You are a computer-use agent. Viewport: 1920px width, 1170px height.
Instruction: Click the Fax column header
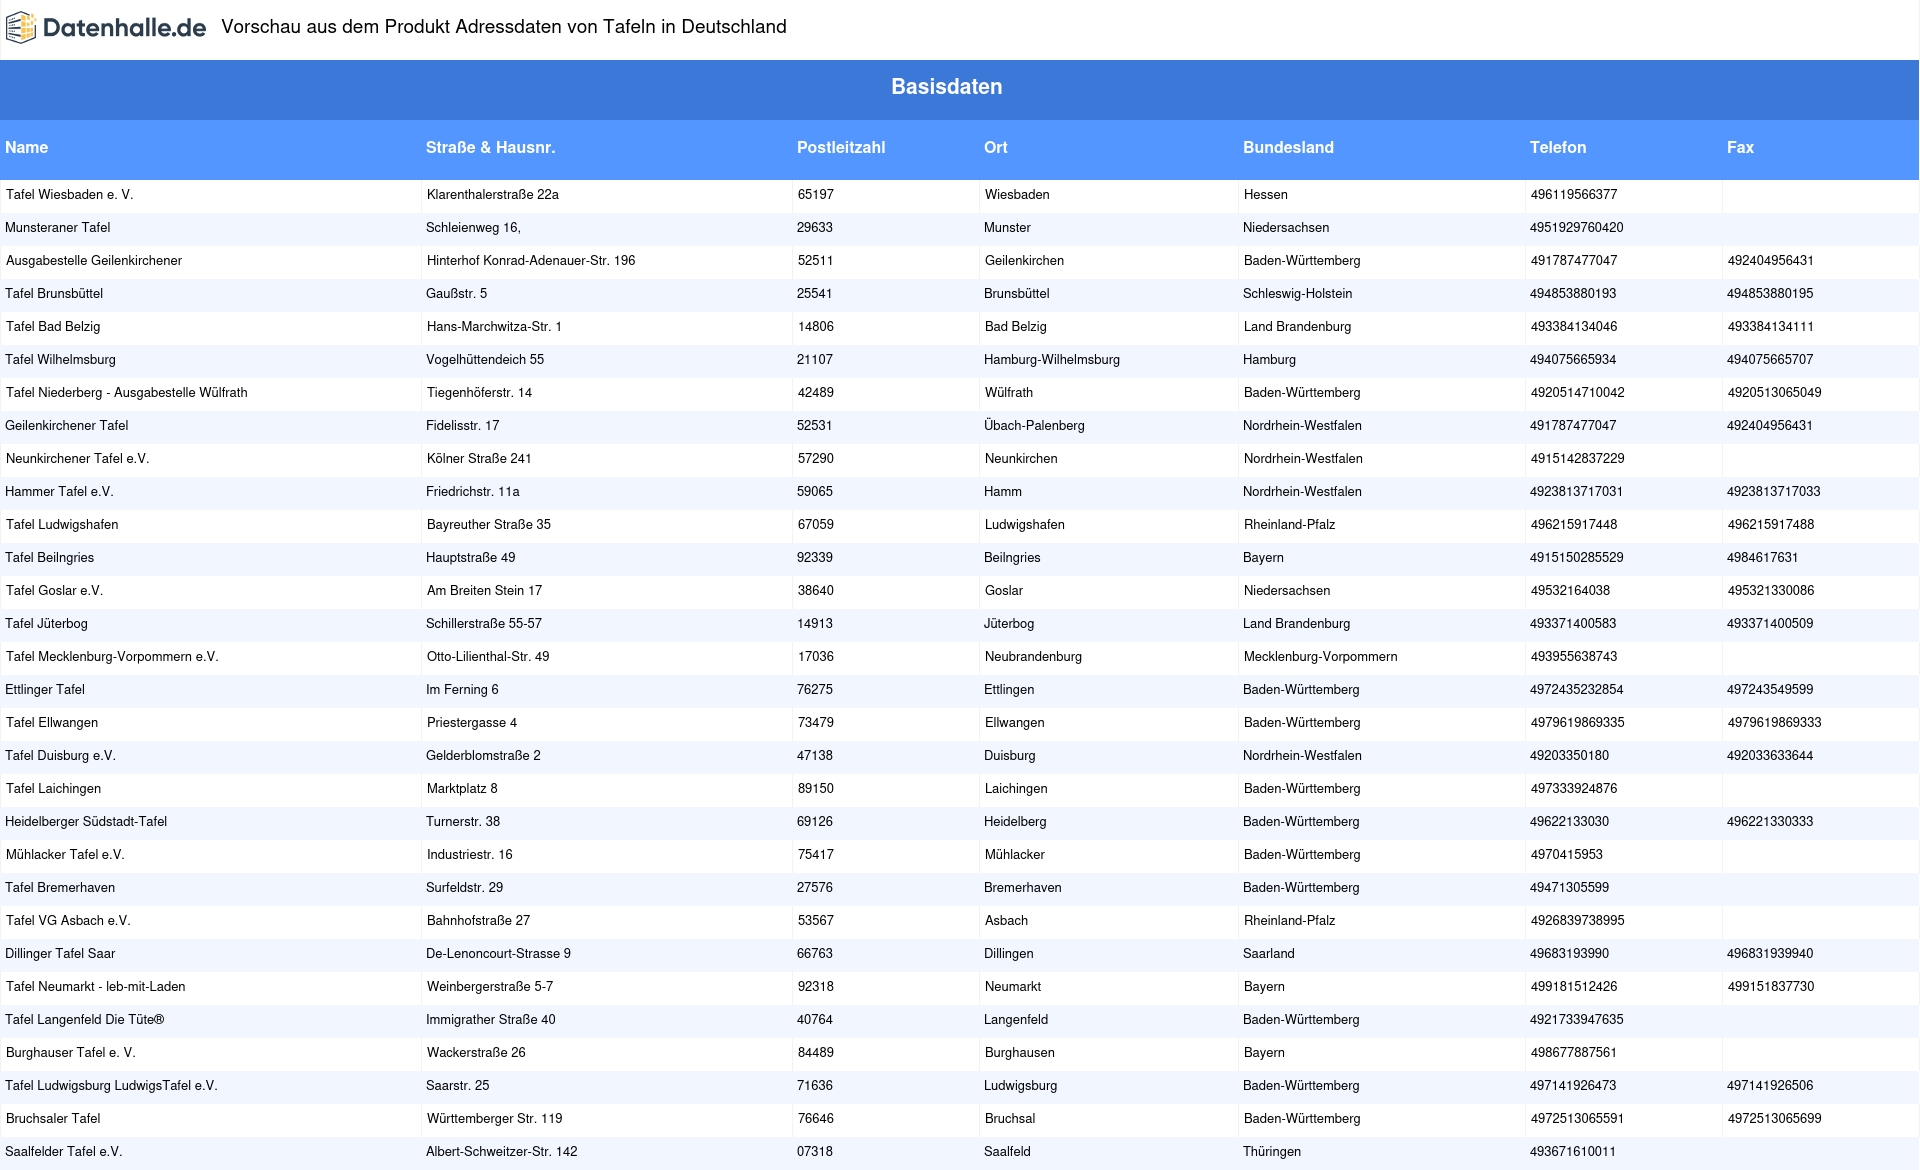point(1740,148)
